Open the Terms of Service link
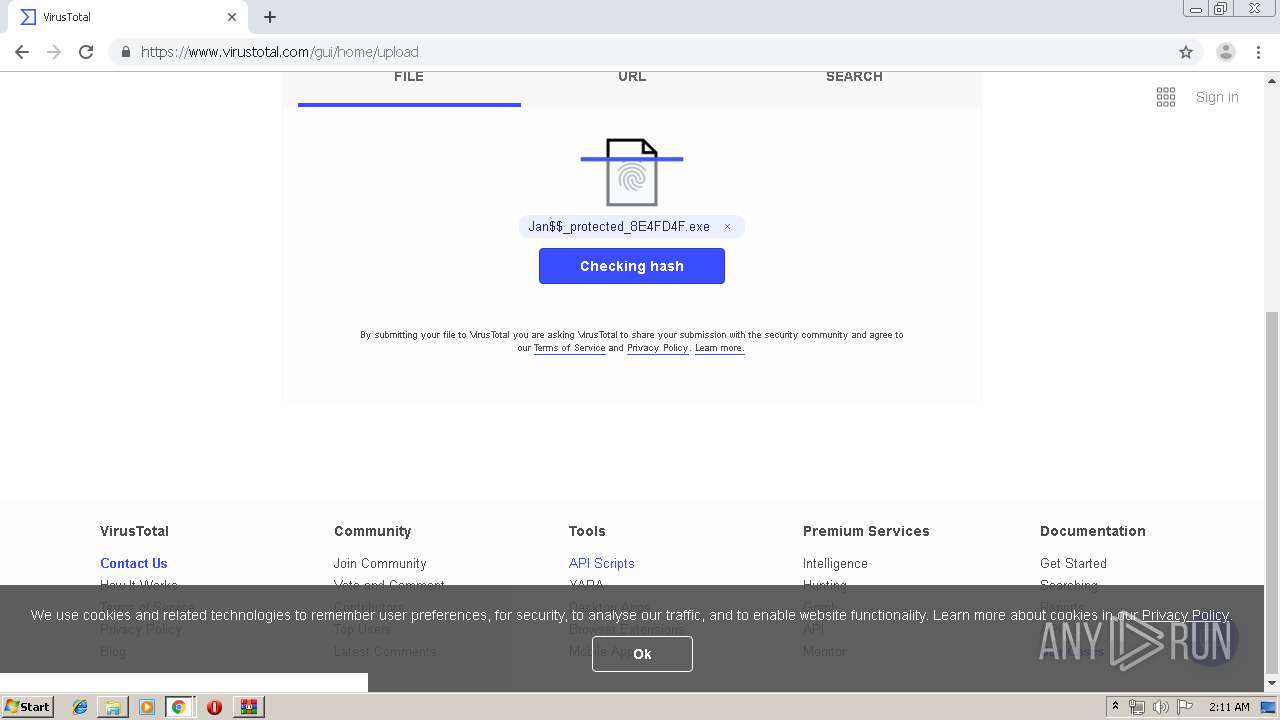Image resolution: width=1280 pixels, height=720 pixels. tap(569, 348)
